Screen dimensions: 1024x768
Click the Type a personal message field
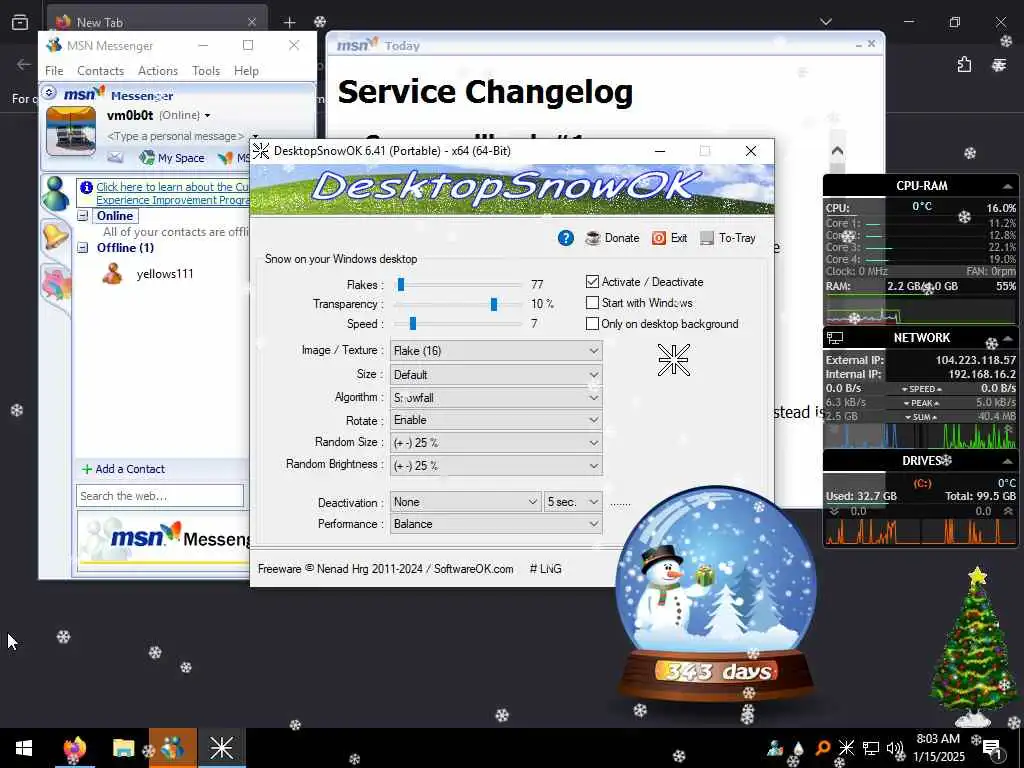(x=176, y=136)
